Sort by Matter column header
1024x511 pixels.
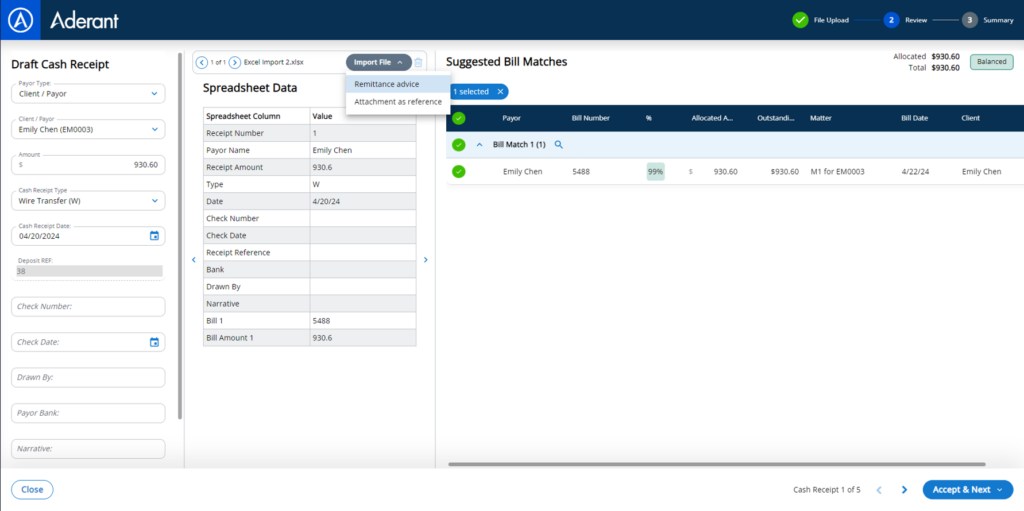point(821,118)
